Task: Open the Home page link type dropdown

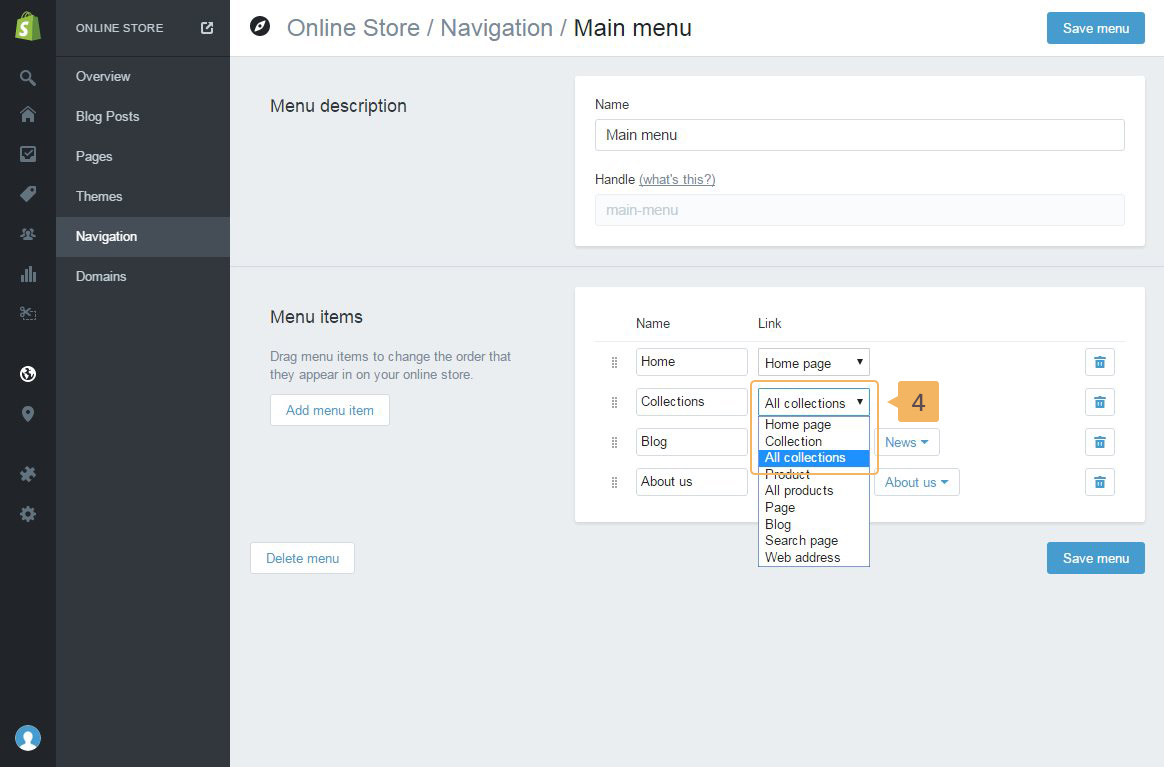Action: (x=813, y=362)
